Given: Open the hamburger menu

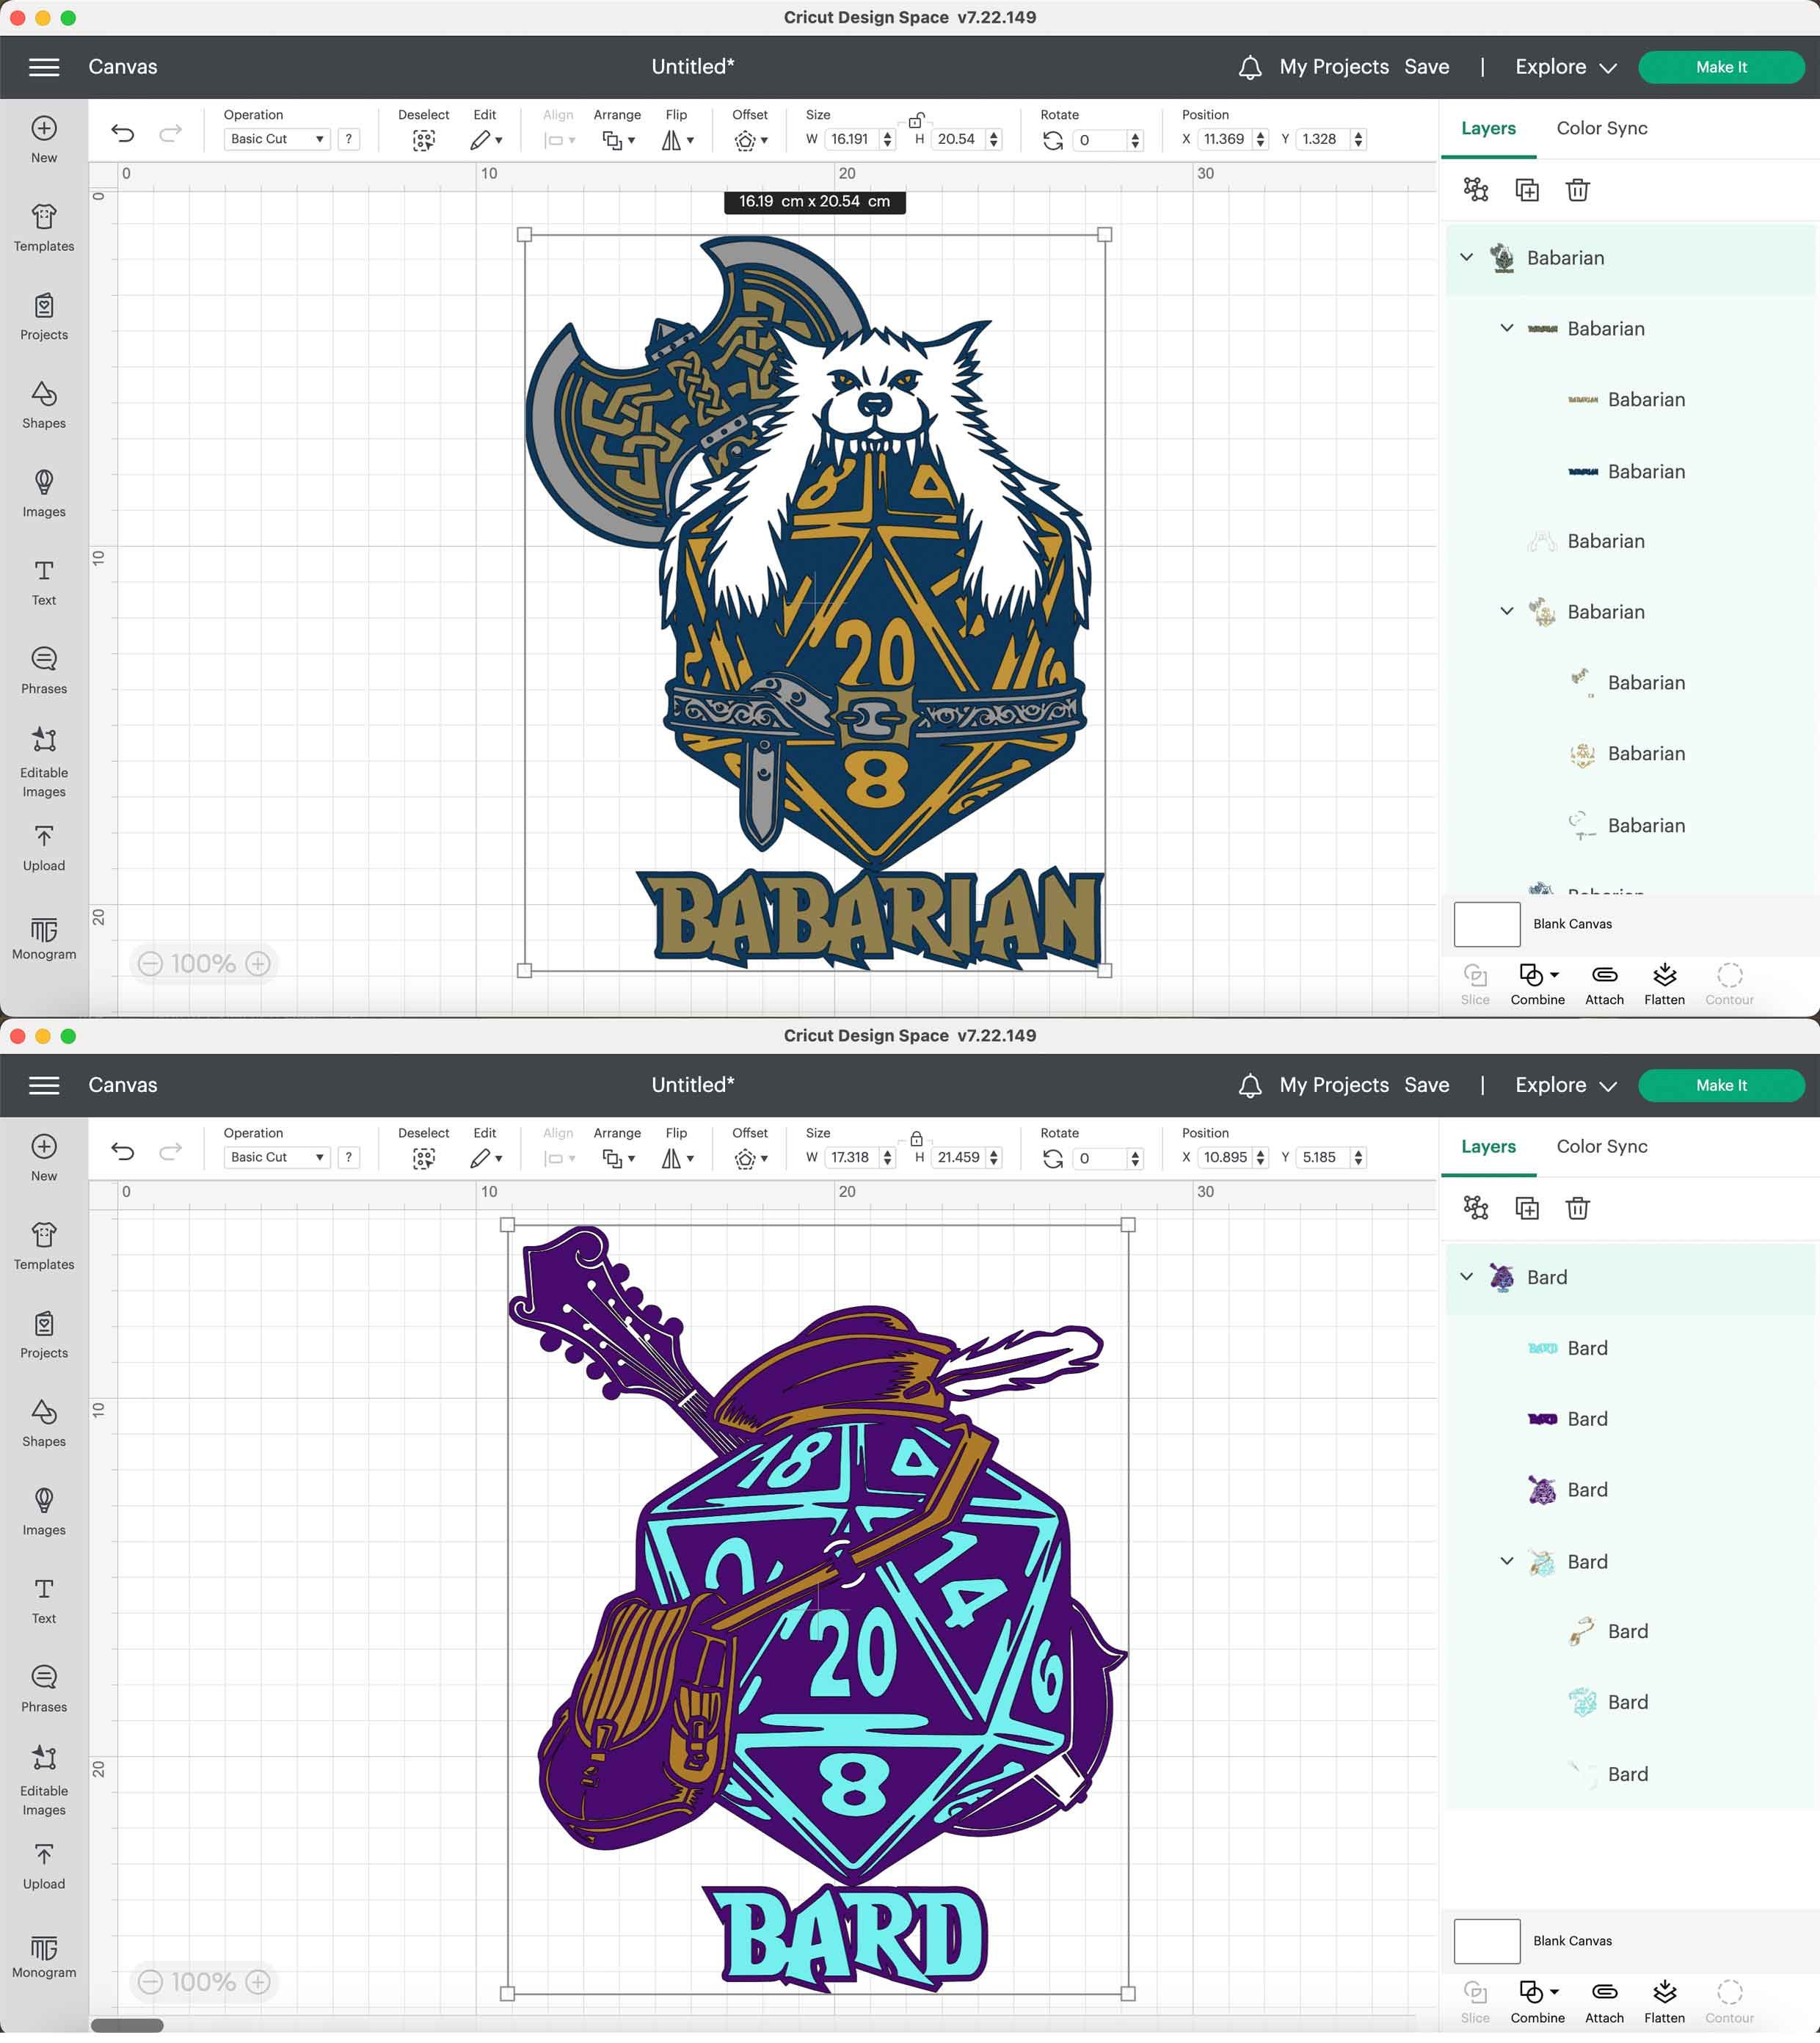Looking at the screenshot, I should pyautogui.click(x=44, y=66).
